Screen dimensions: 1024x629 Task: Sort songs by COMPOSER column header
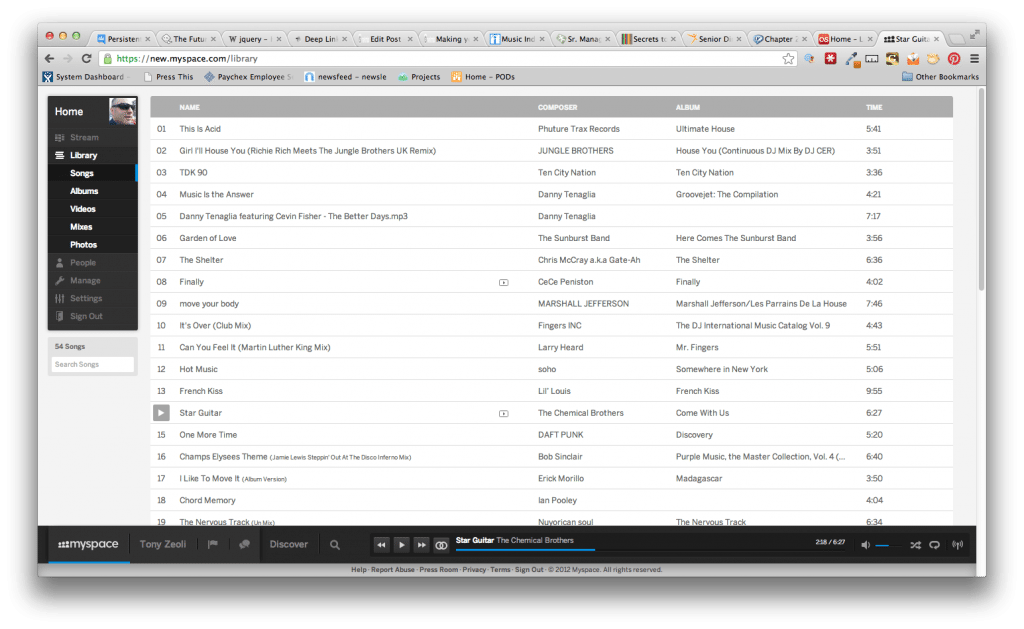pos(558,107)
